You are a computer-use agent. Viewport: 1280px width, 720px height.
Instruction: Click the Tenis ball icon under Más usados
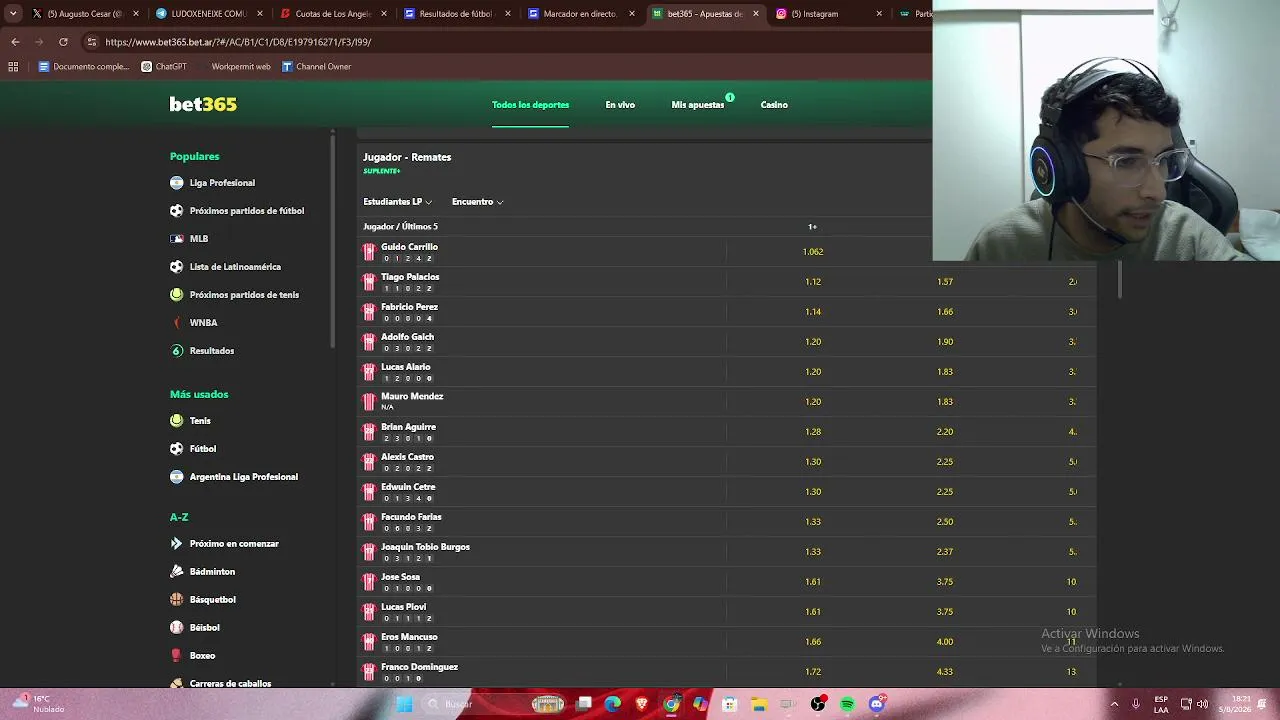click(x=177, y=421)
